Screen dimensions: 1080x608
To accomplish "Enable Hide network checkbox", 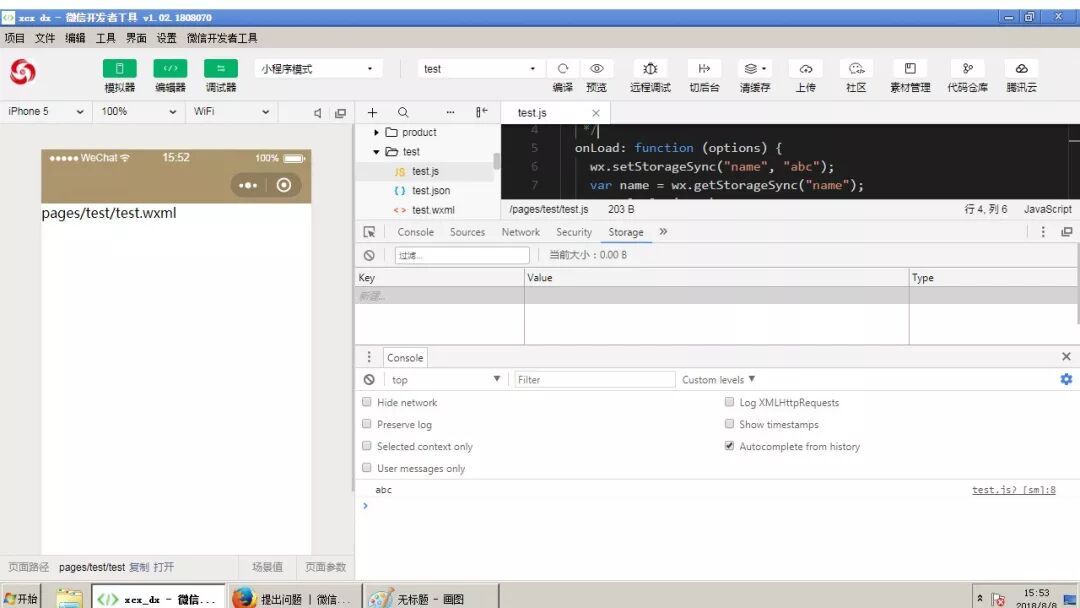I will coord(366,402).
